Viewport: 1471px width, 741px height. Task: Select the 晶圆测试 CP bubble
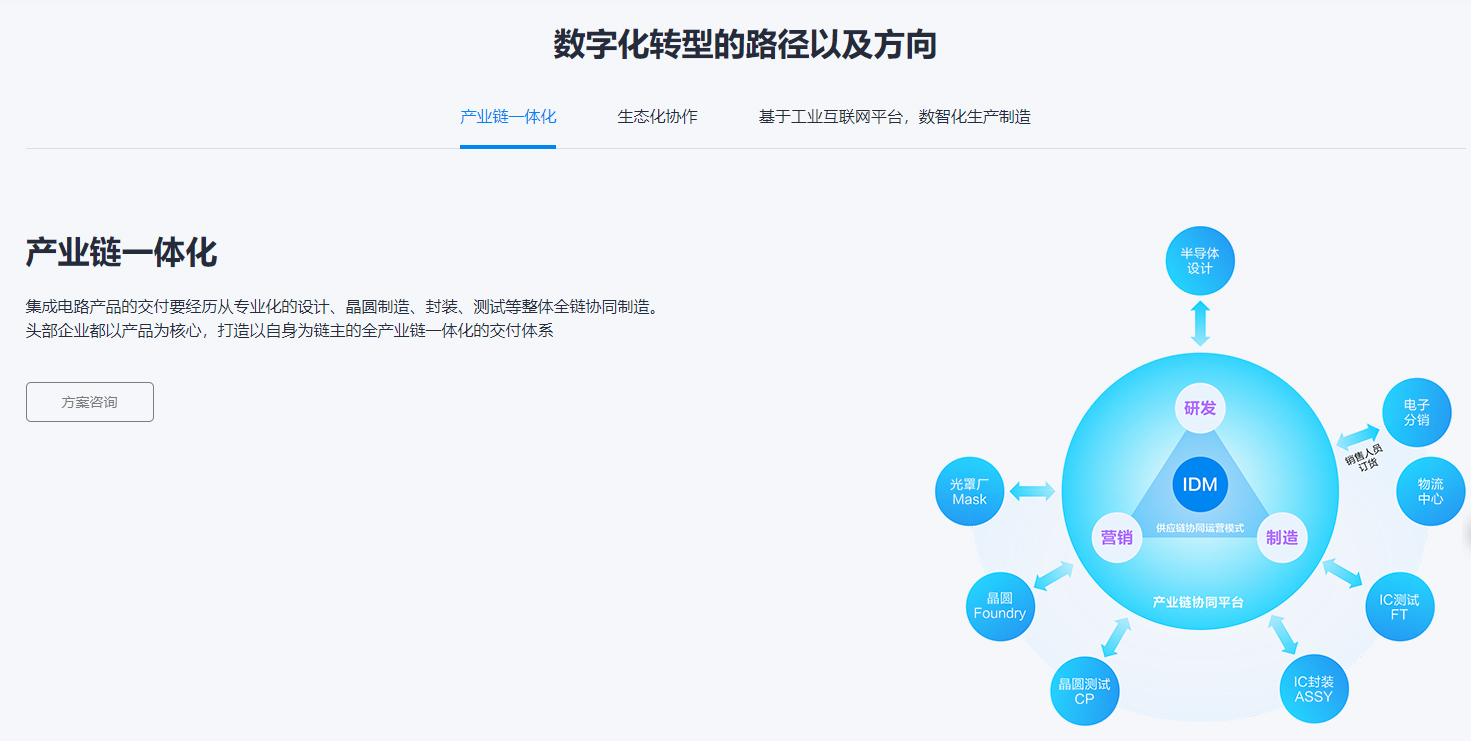click(x=1084, y=691)
